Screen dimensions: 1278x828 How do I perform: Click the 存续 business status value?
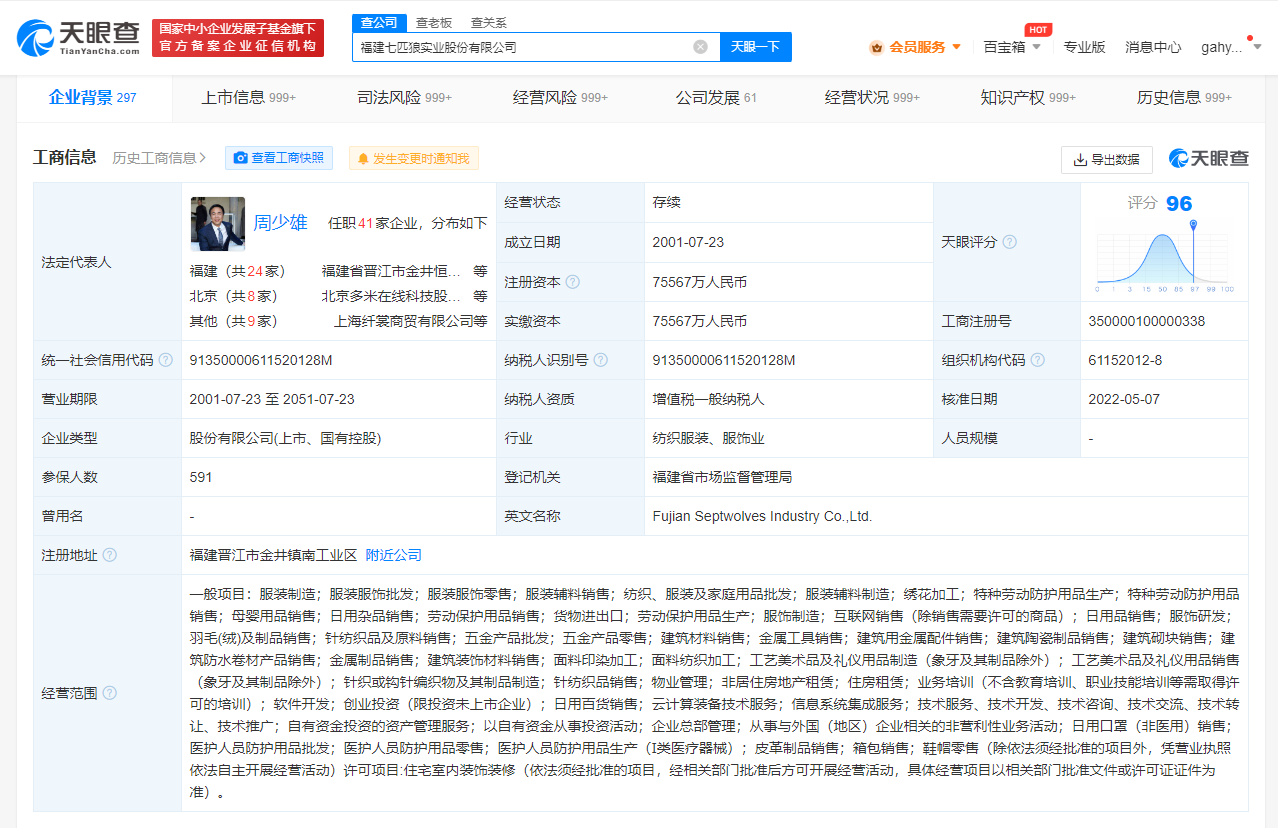[666, 202]
